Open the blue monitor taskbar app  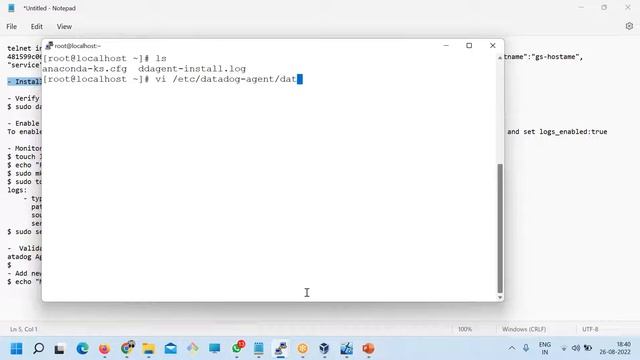tap(215, 349)
